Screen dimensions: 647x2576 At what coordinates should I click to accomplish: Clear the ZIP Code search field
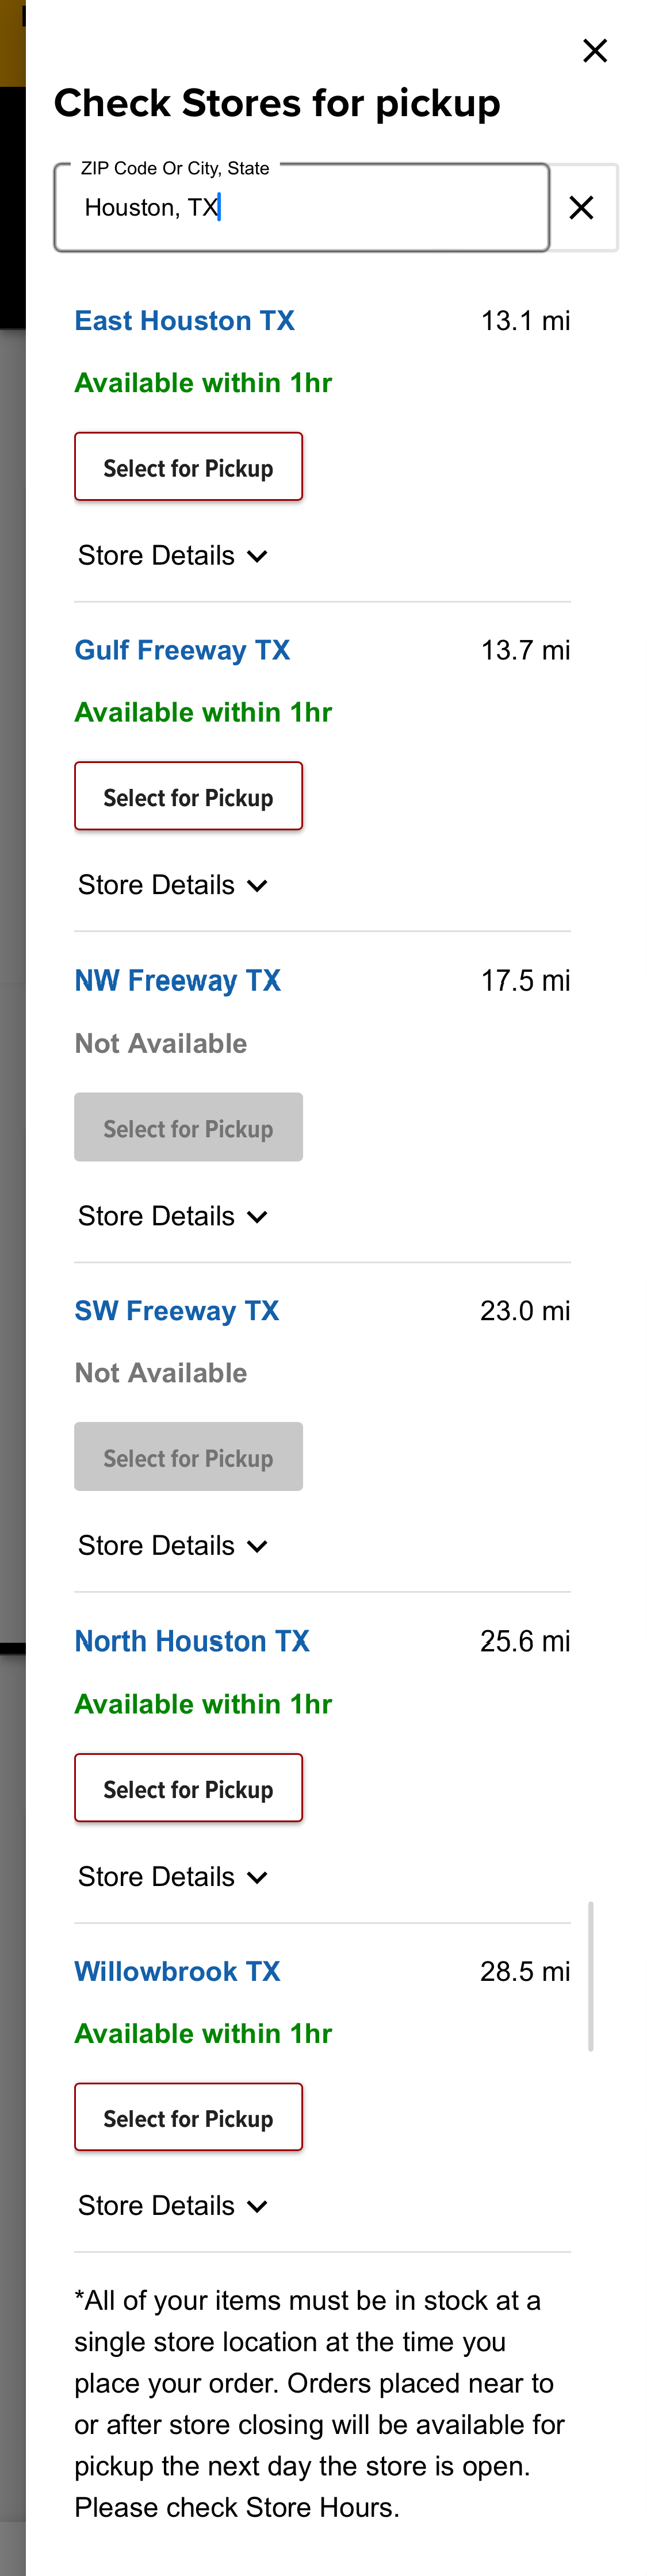pyautogui.click(x=581, y=207)
